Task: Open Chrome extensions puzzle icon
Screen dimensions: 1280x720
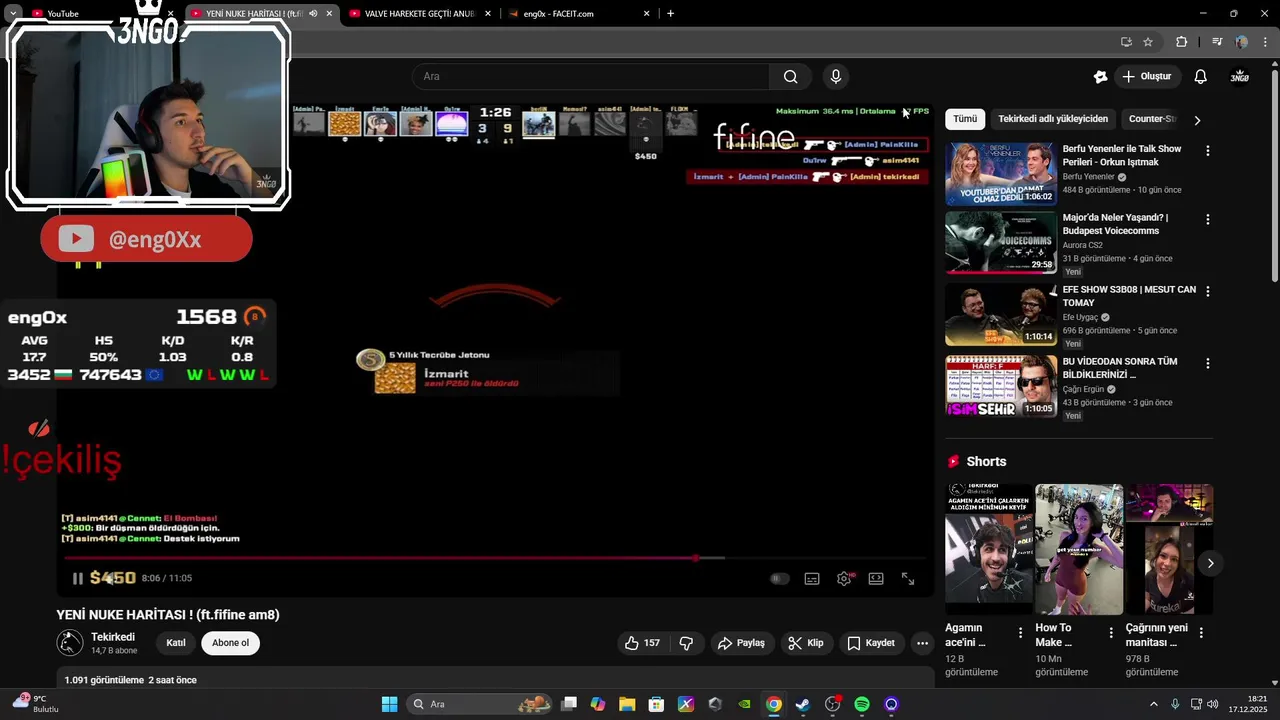Action: (1181, 42)
